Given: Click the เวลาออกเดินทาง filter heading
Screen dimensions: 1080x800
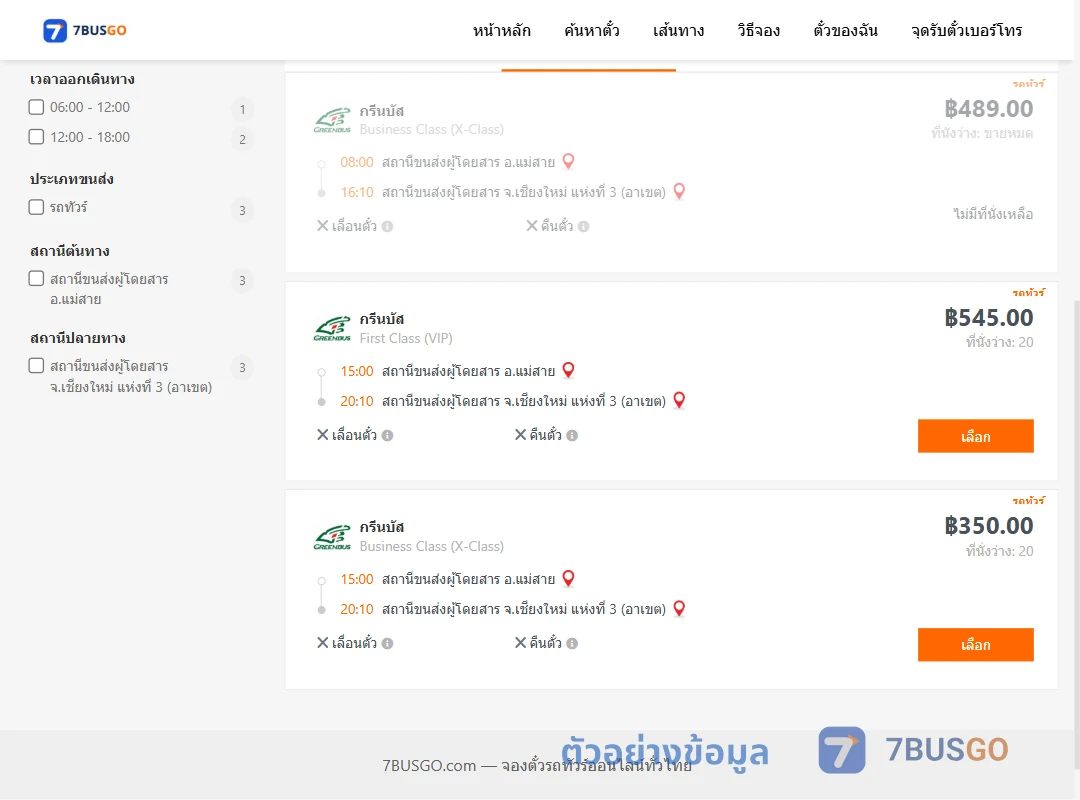Looking at the screenshot, I should click(82, 79).
